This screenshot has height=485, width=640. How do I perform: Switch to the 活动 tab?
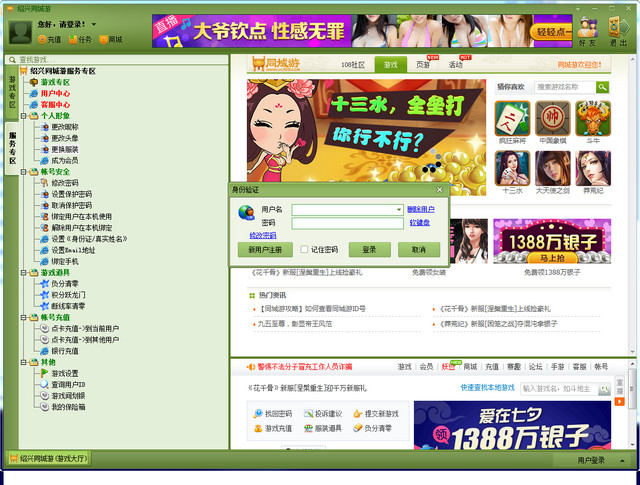(456, 65)
